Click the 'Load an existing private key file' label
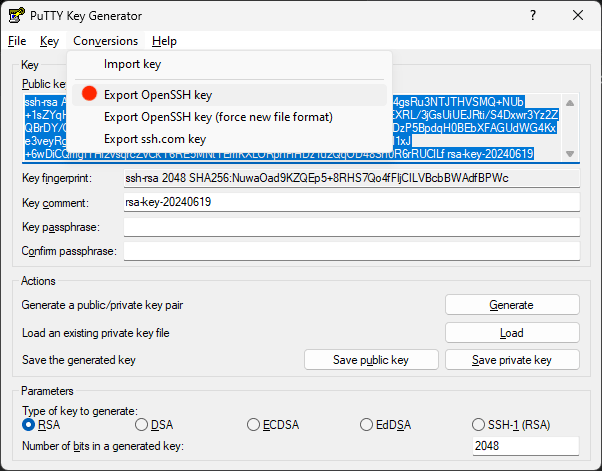 coord(96,333)
